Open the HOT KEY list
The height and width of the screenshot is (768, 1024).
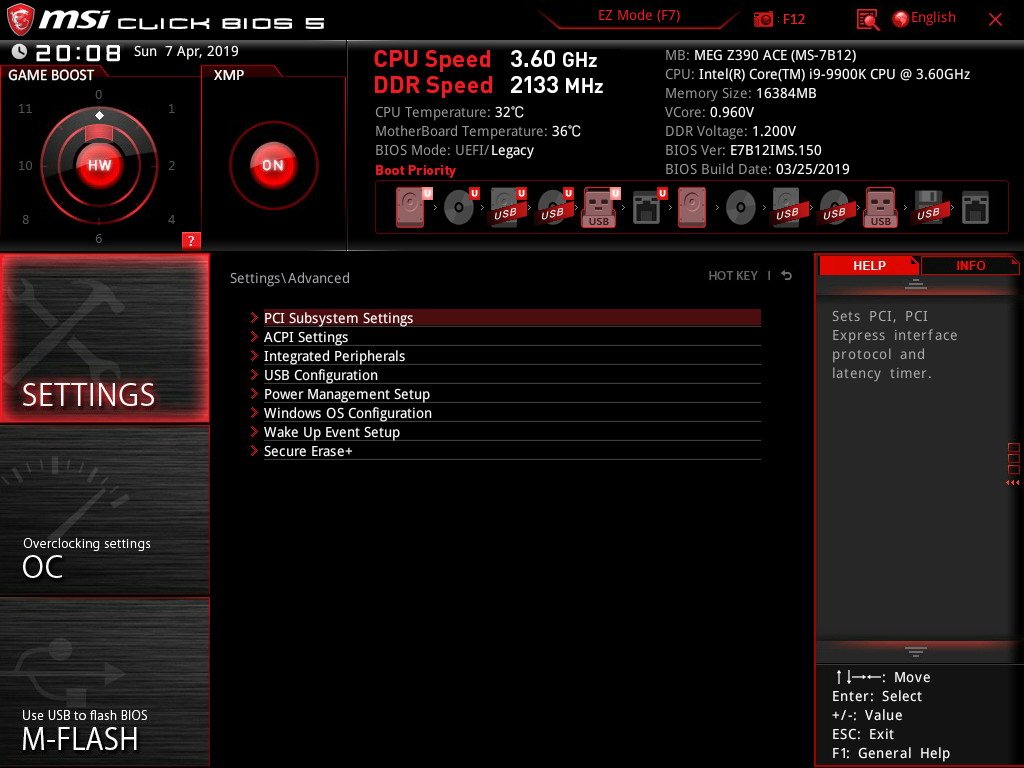tap(733, 276)
